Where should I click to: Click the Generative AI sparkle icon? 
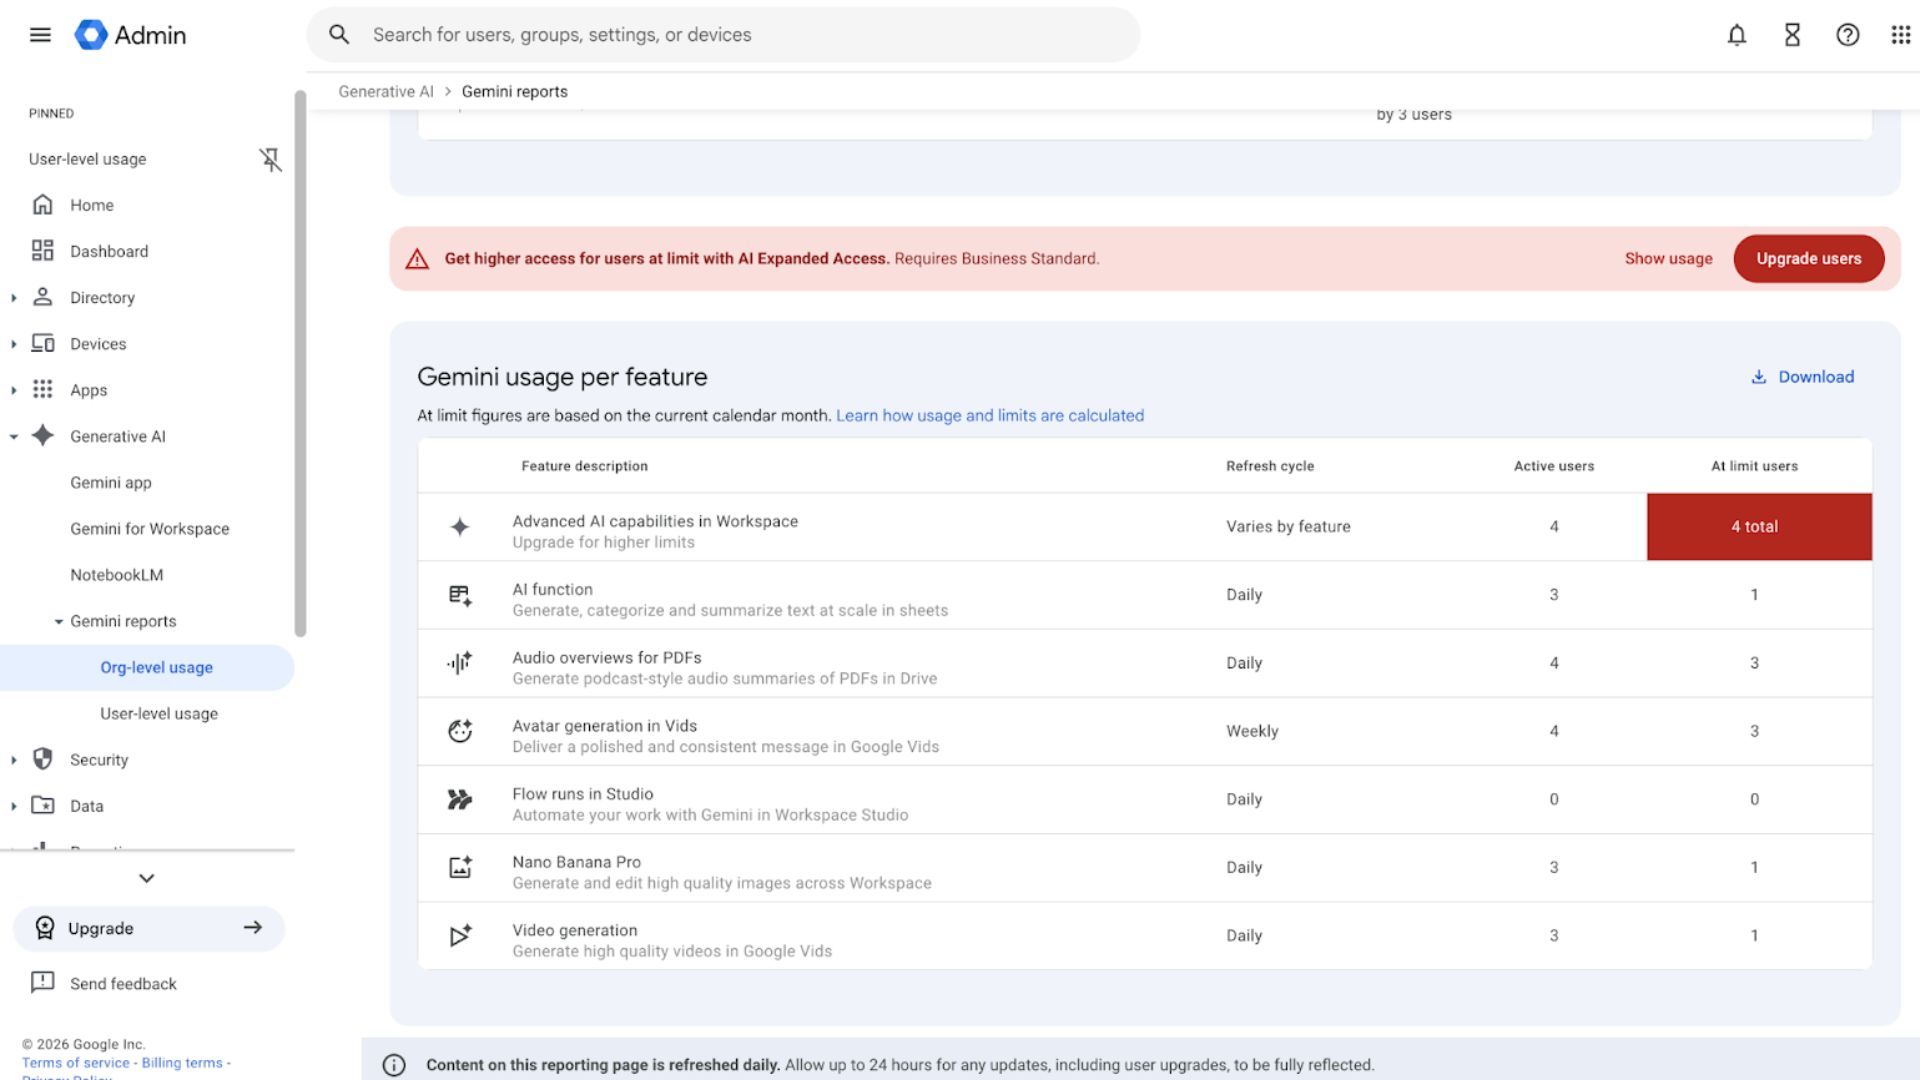42,436
